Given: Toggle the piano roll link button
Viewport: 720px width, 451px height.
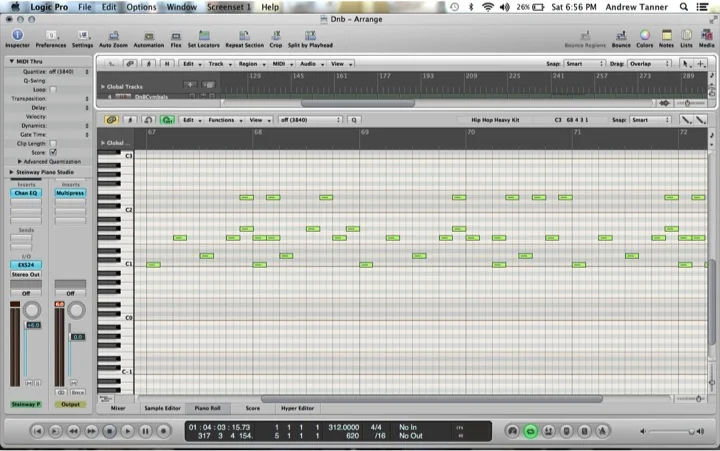Looking at the screenshot, I should coord(111,120).
